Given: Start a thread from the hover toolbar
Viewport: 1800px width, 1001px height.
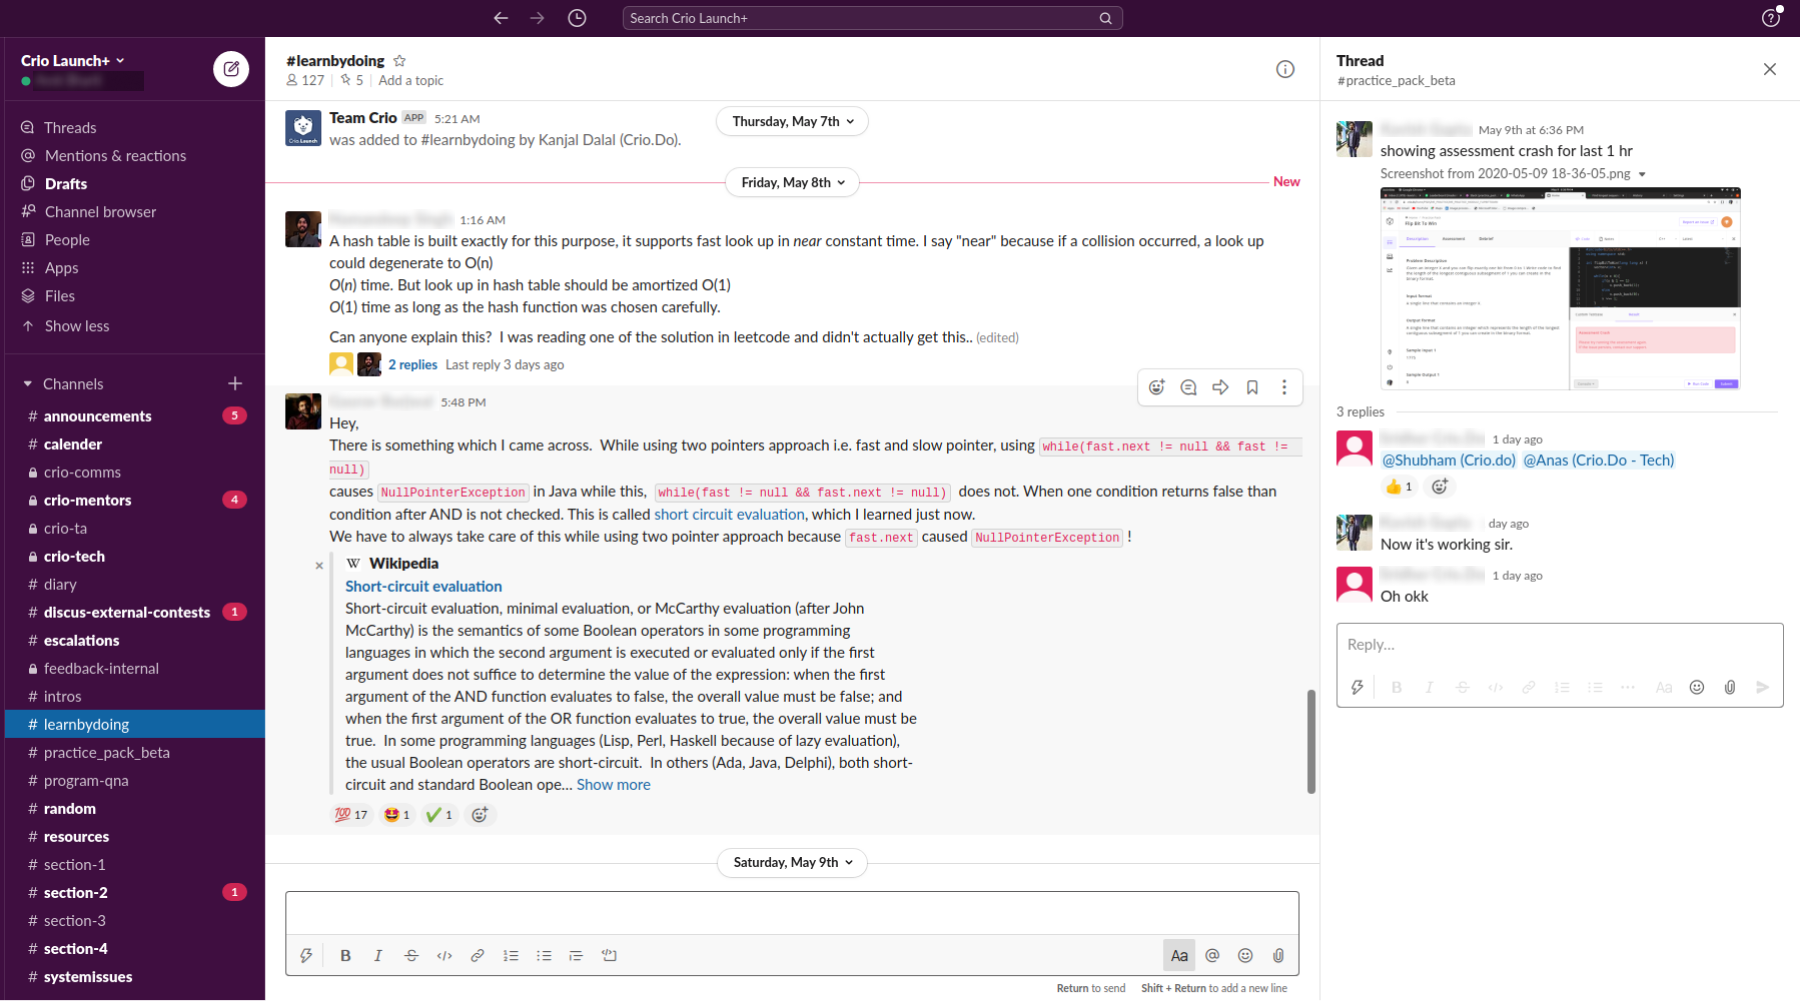Looking at the screenshot, I should coord(1189,387).
